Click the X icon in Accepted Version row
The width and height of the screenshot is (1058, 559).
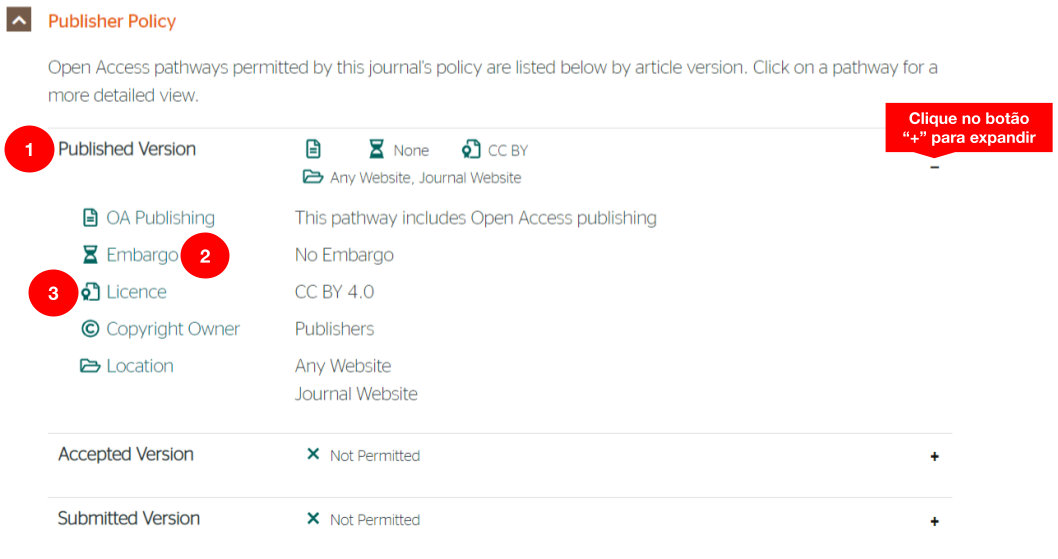[313, 455]
